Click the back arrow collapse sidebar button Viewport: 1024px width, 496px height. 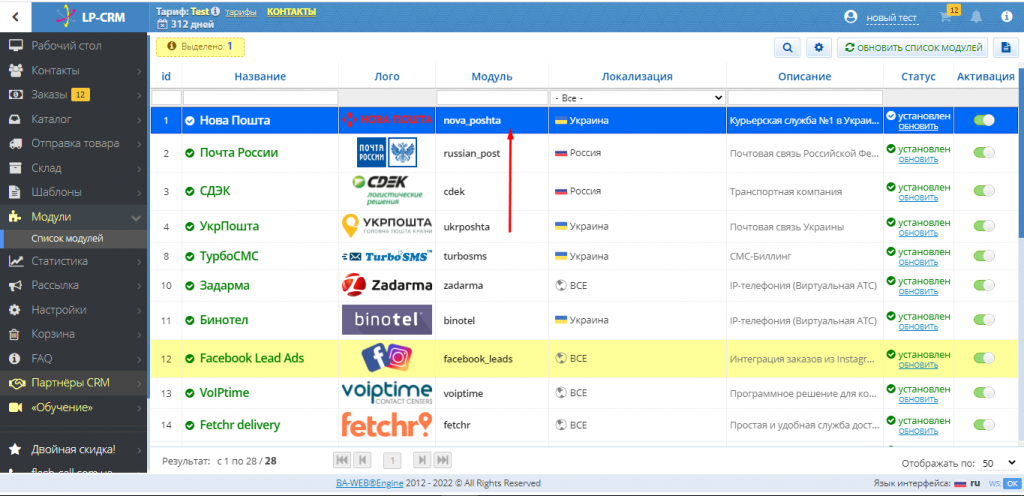pos(16,17)
